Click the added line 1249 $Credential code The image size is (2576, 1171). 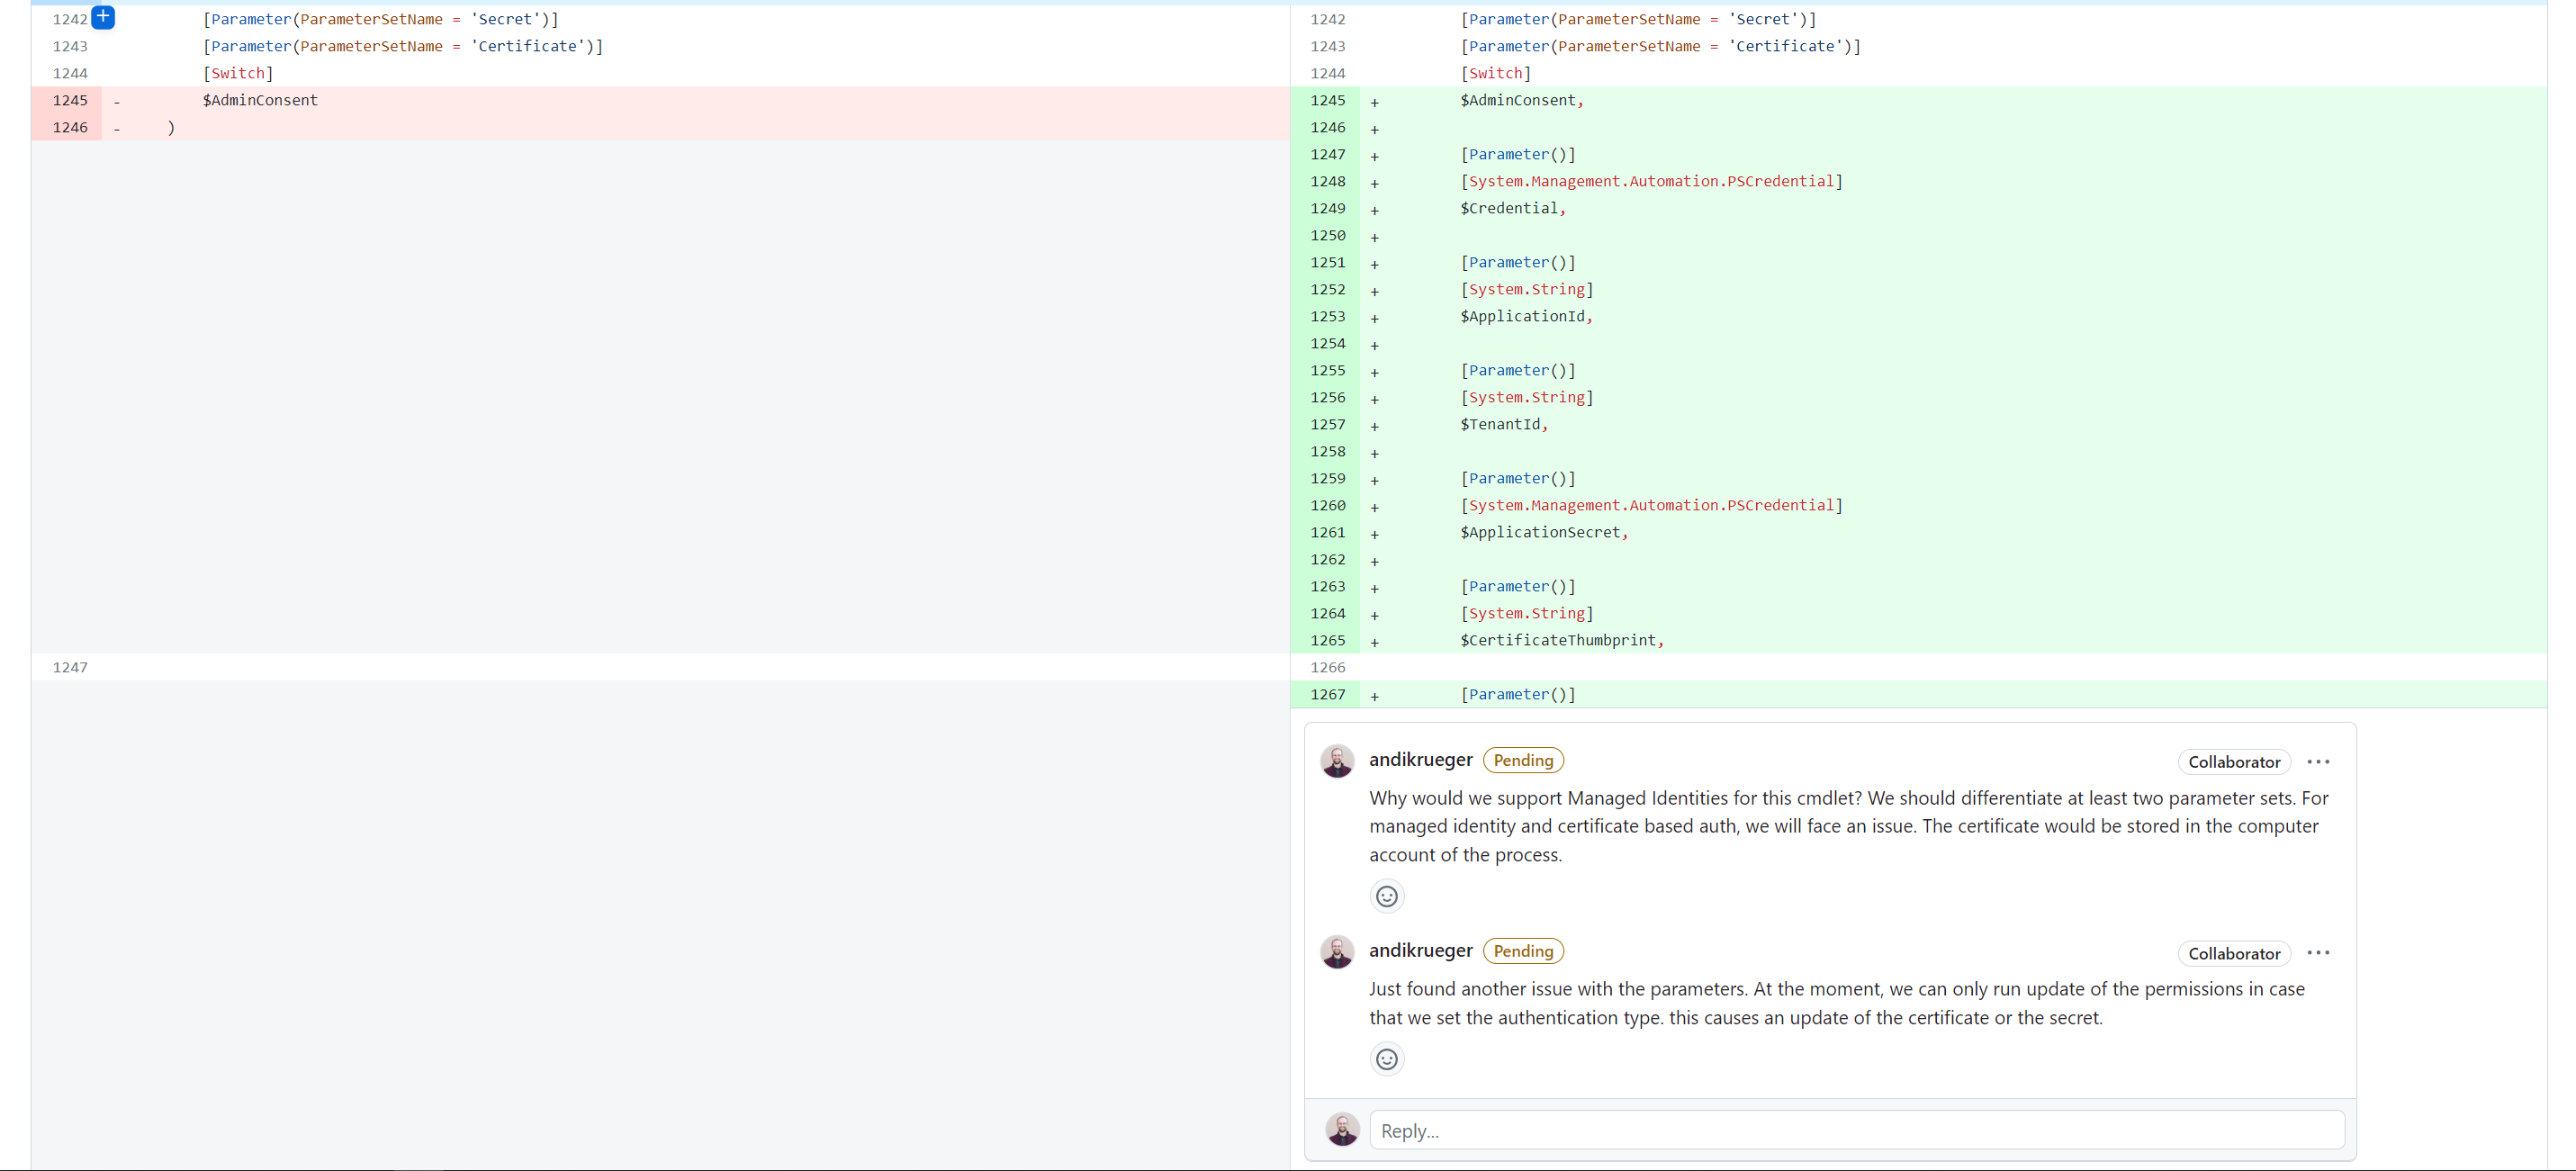1512,209
